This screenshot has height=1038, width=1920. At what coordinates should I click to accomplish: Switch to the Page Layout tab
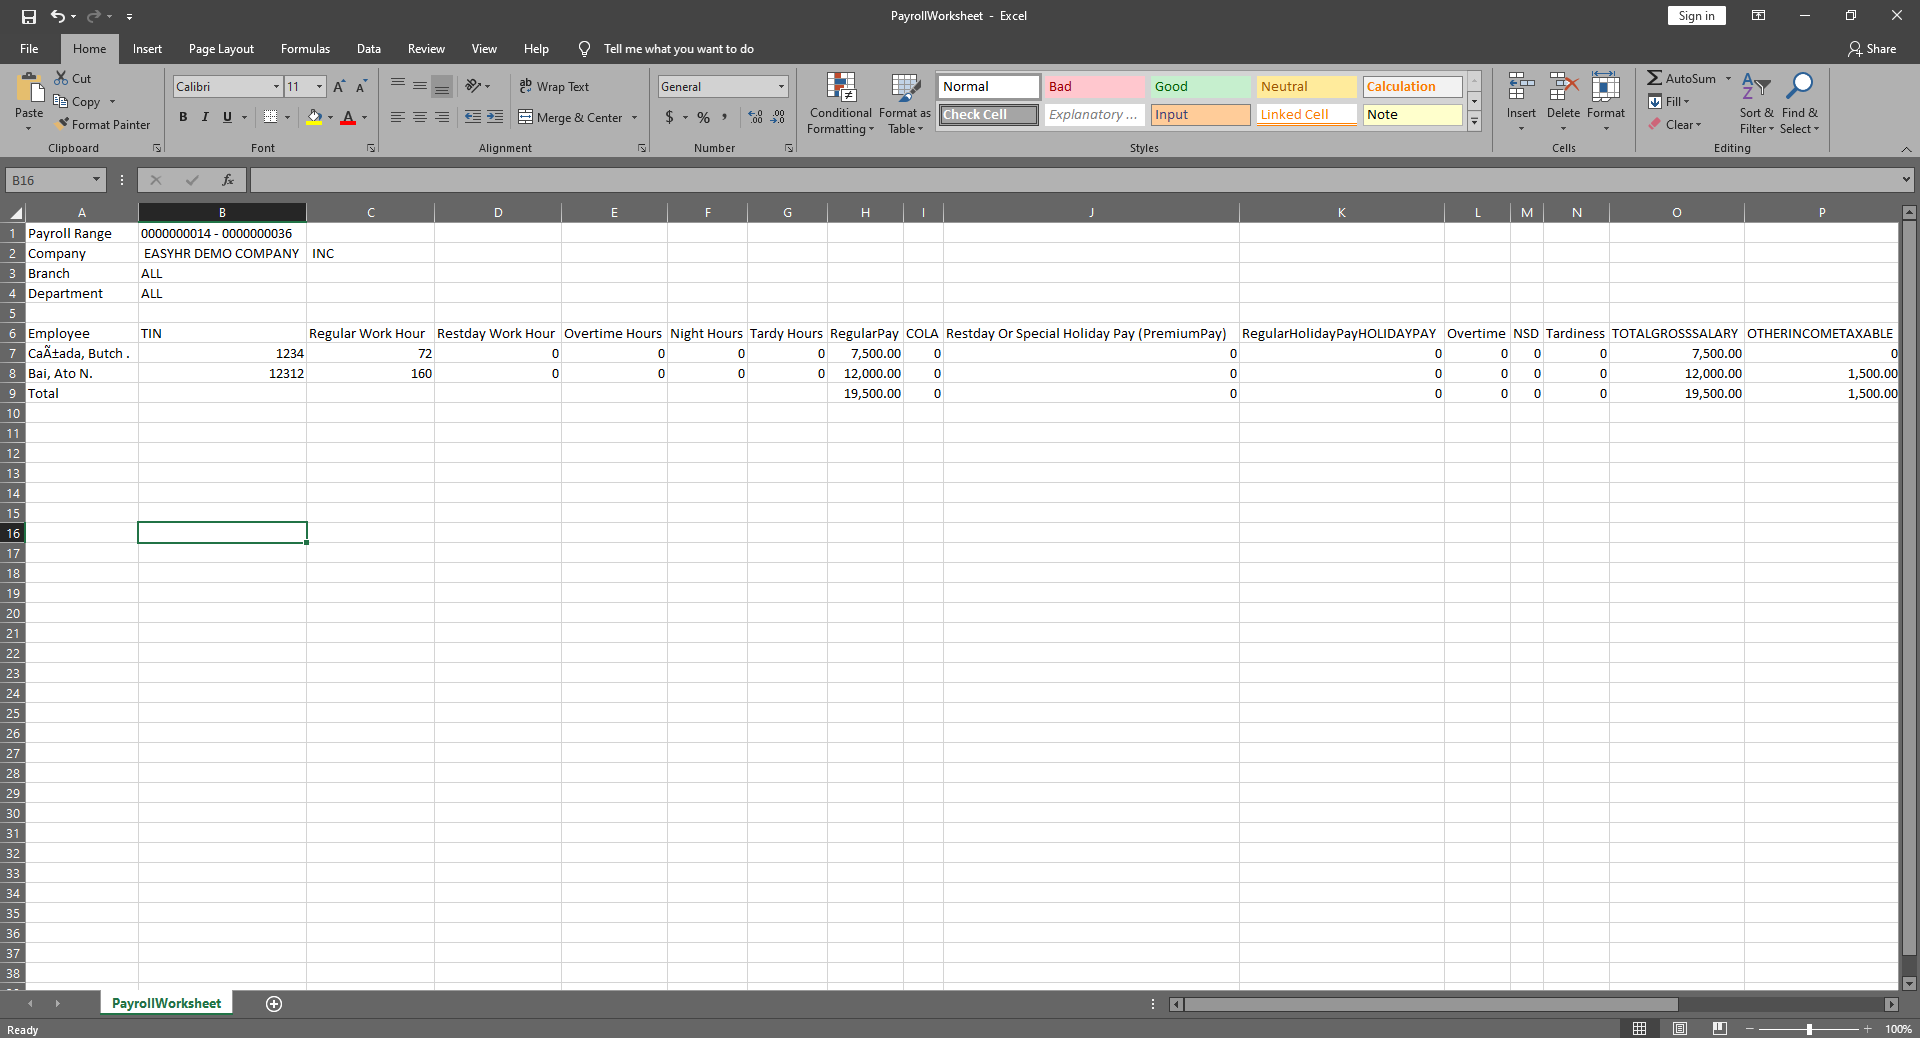click(221, 49)
